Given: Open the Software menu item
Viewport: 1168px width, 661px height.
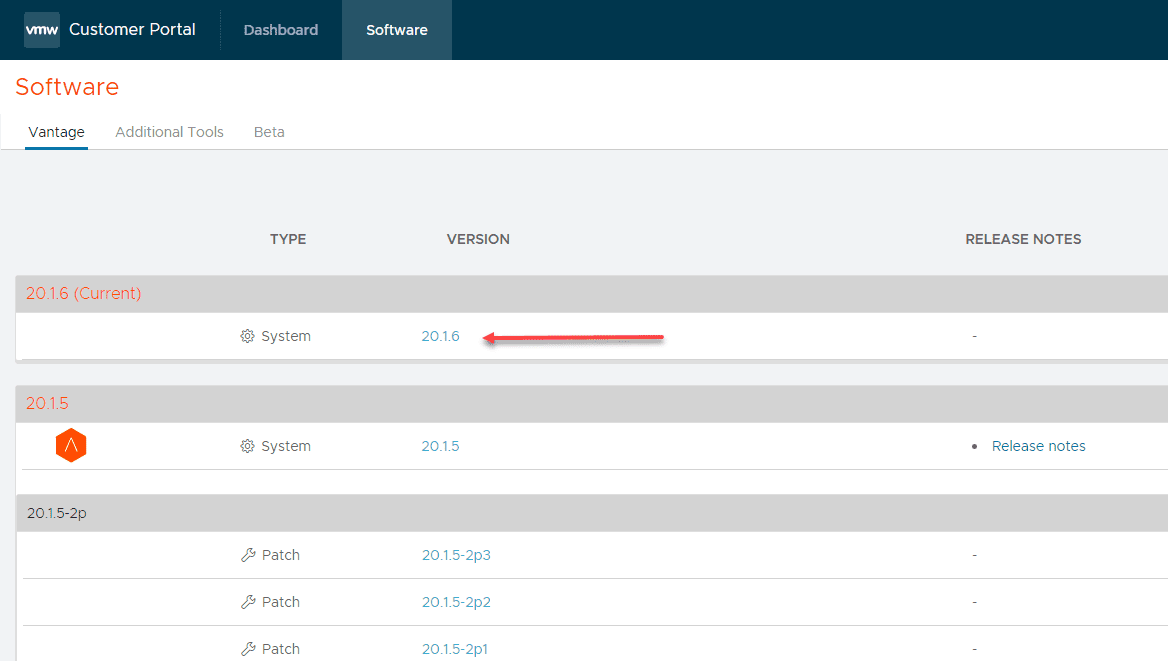Looking at the screenshot, I should tap(397, 30).
